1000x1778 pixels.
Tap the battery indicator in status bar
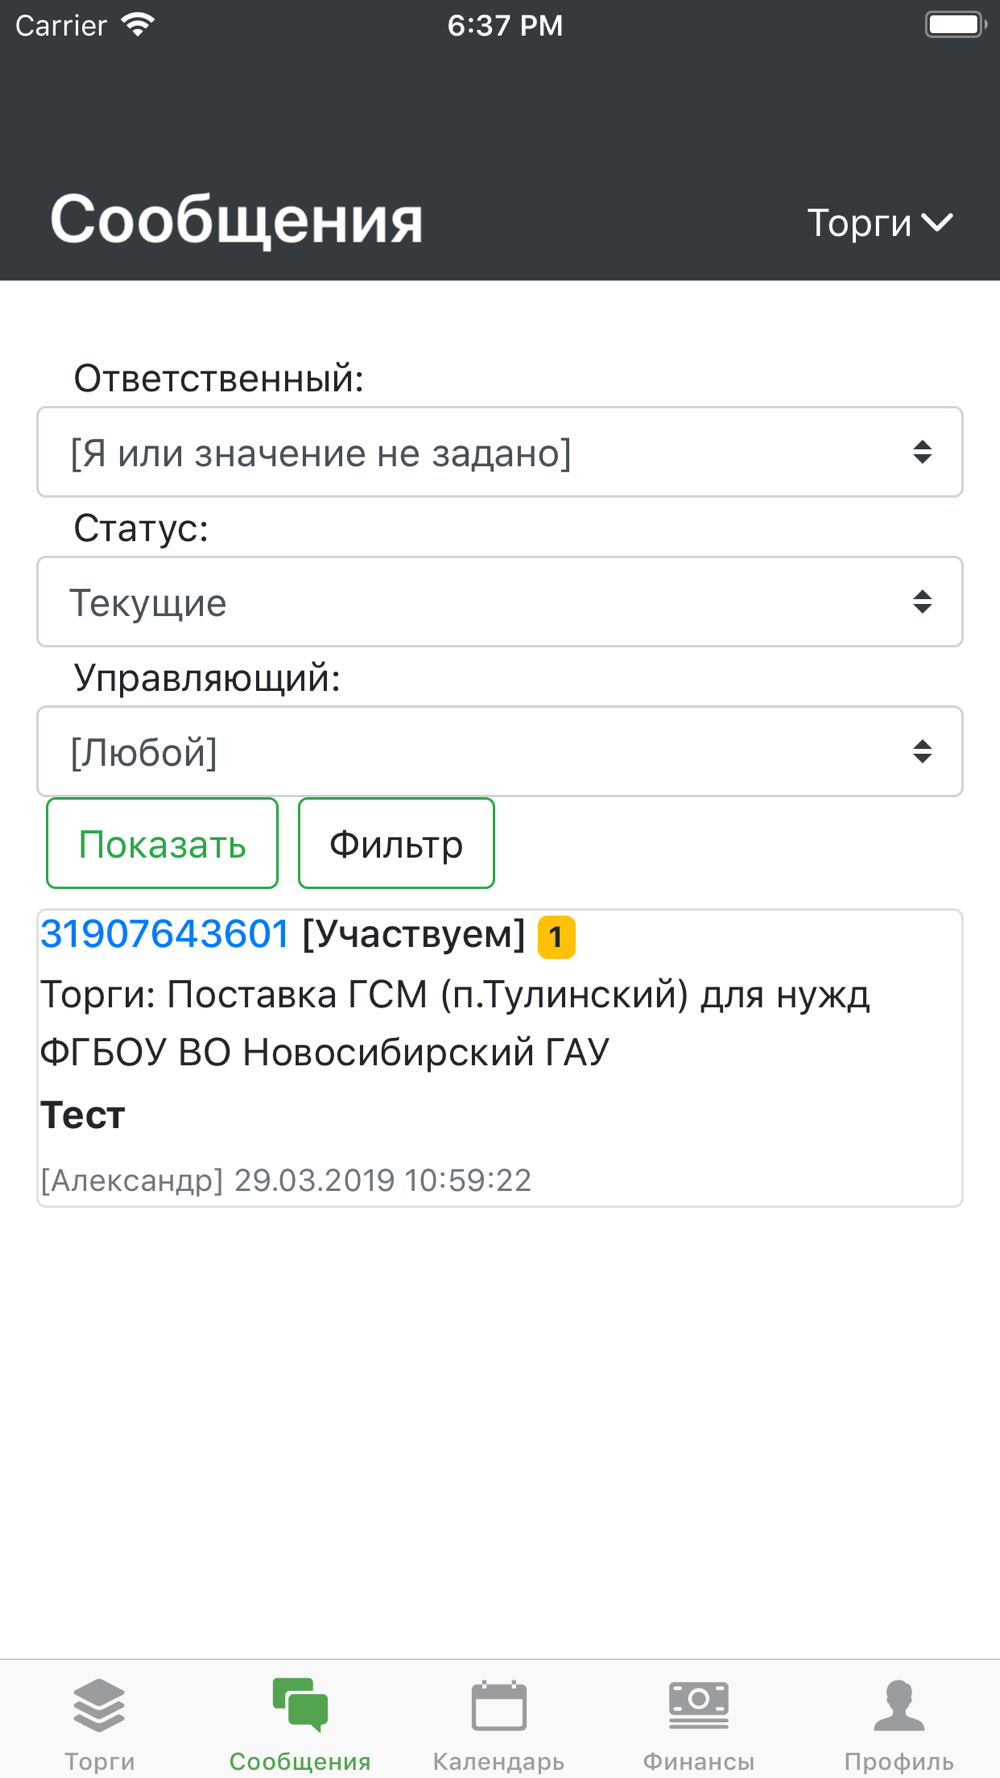coord(955,24)
